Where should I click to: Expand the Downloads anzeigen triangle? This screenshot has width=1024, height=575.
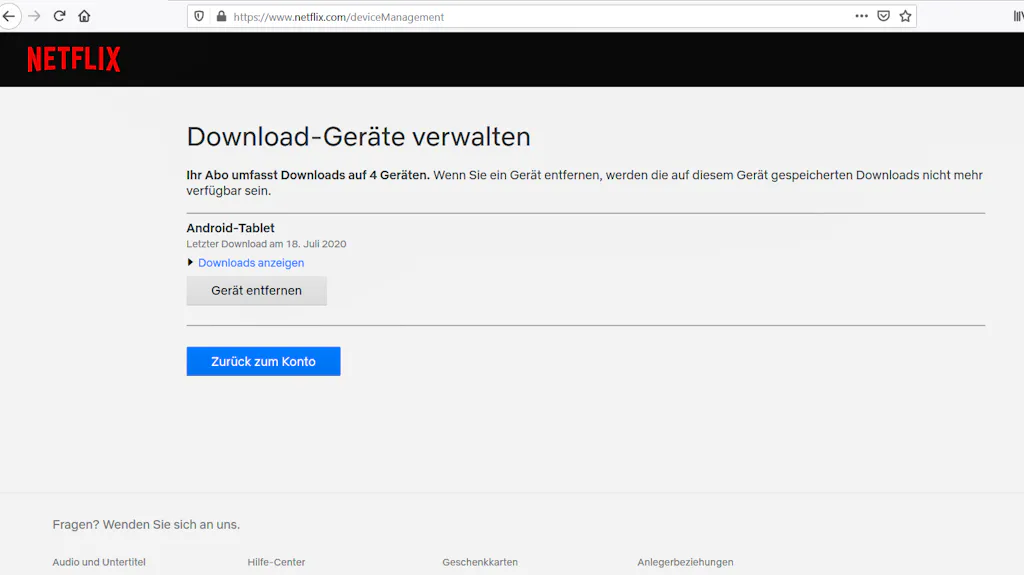(190, 262)
